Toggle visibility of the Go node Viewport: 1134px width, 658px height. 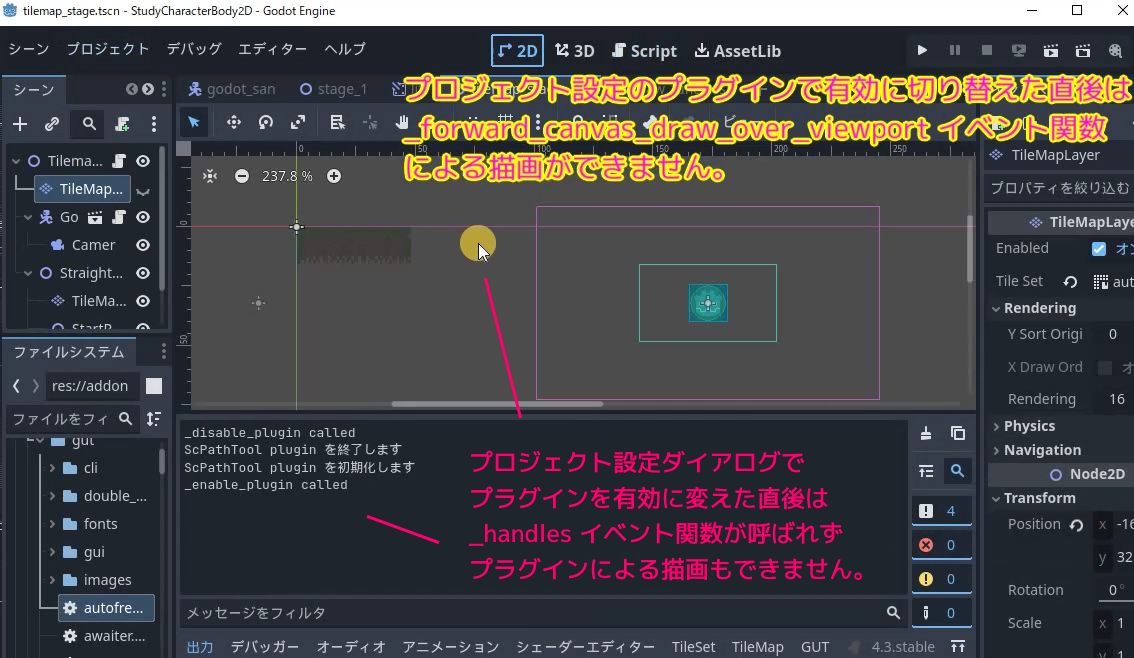tap(143, 217)
